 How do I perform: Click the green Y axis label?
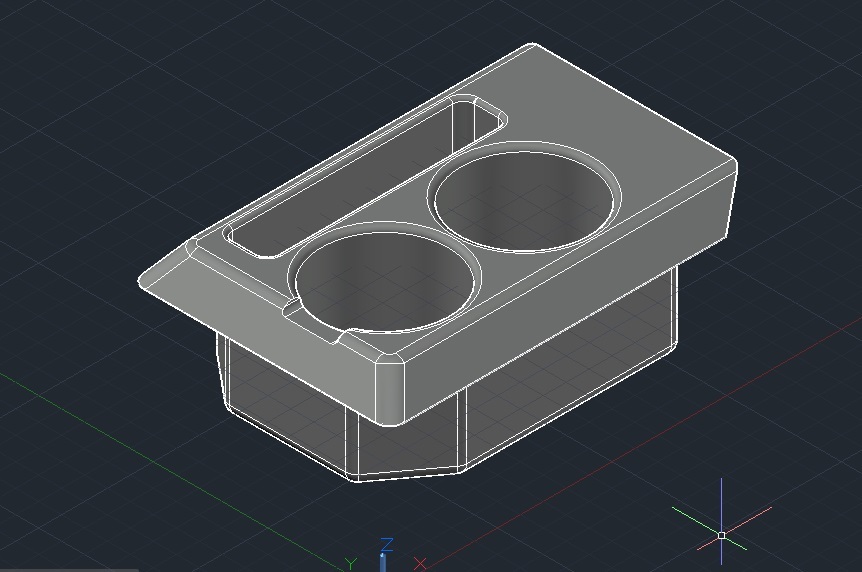pyautogui.click(x=351, y=564)
